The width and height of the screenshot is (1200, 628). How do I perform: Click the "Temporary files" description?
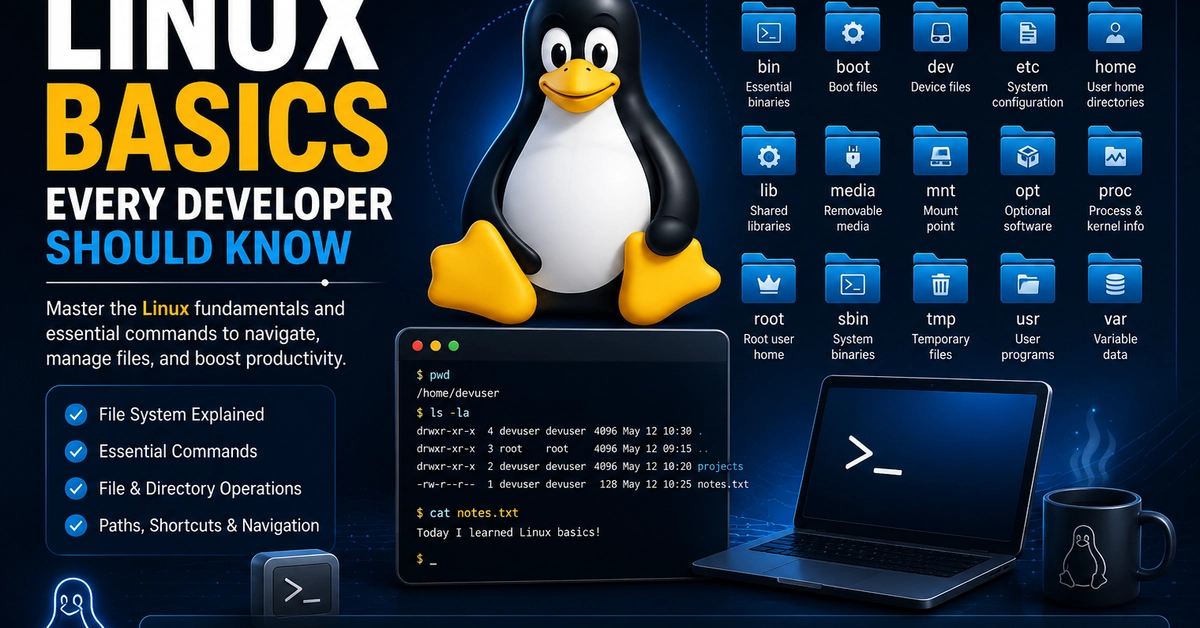point(940,347)
